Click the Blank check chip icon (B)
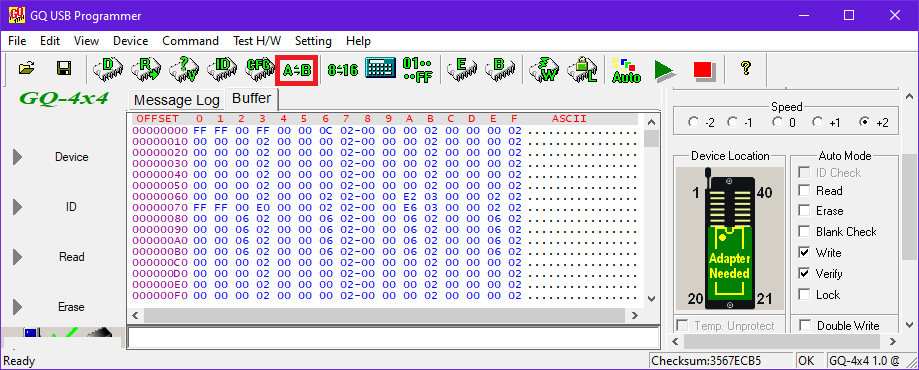The image size is (919, 370). point(499,69)
